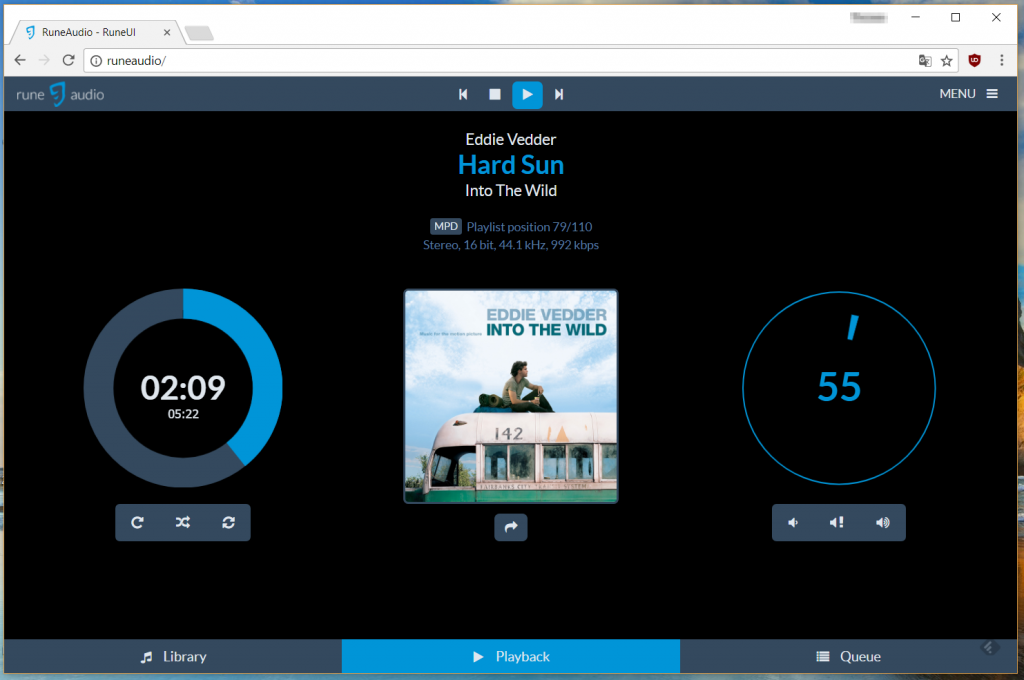Click the MPD badge
Screen dimensions: 1024x680
445,226
